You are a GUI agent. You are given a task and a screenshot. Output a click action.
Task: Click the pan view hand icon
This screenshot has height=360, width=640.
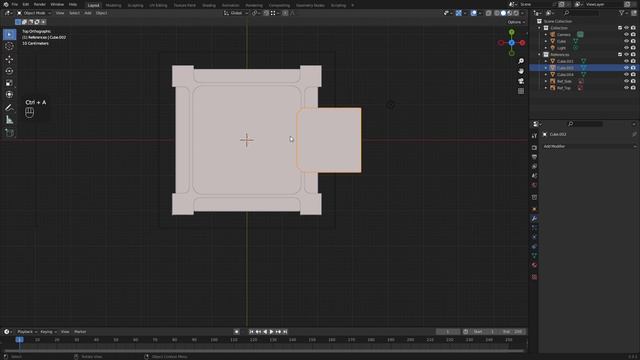521,71
